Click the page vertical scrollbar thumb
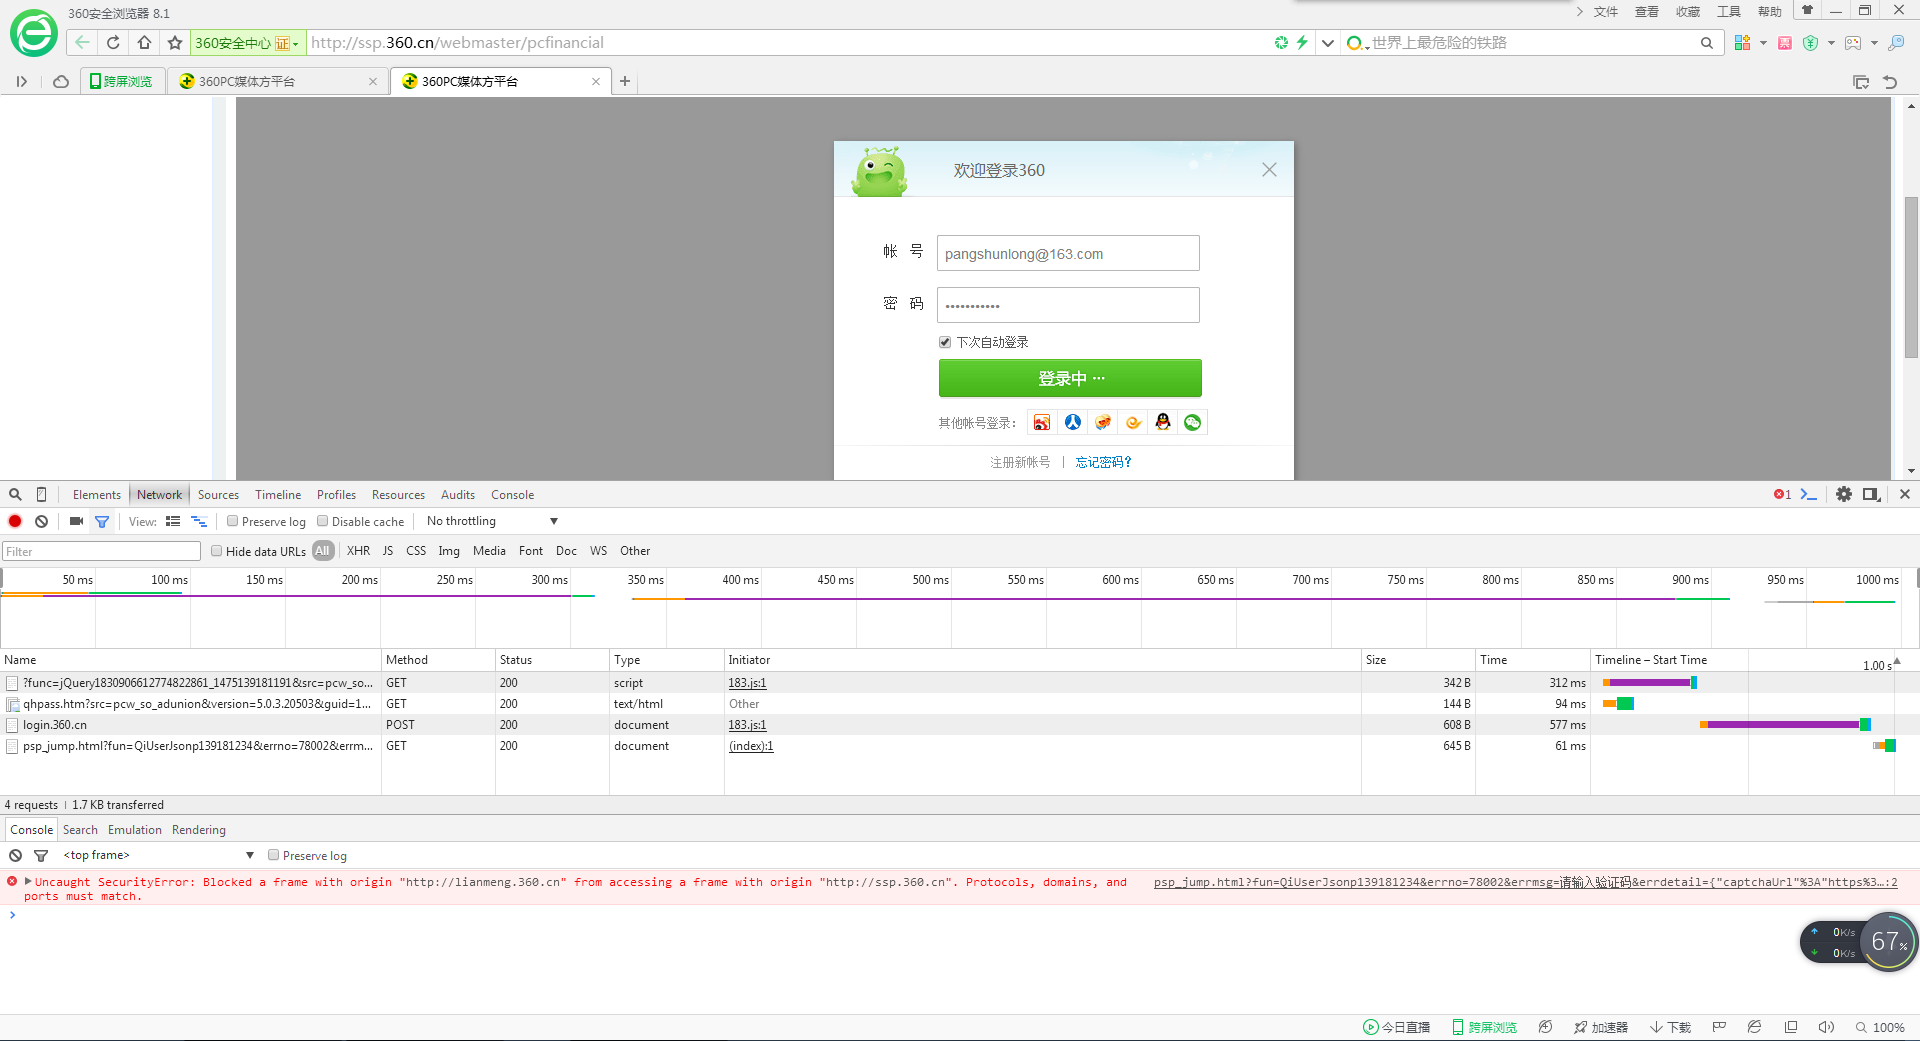The width and height of the screenshot is (1920, 1041). pyautogui.click(x=1911, y=277)
